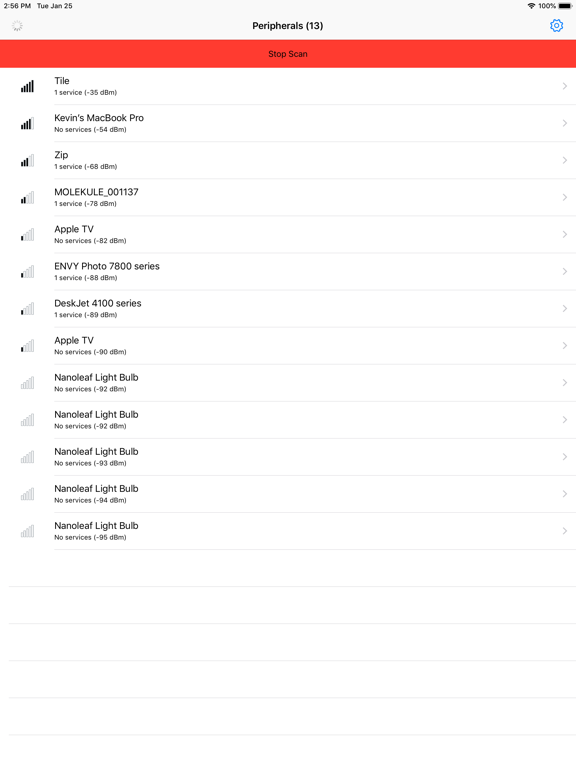
Task: Open the DeskJet 4100 series entry
Action: [288, 309]
